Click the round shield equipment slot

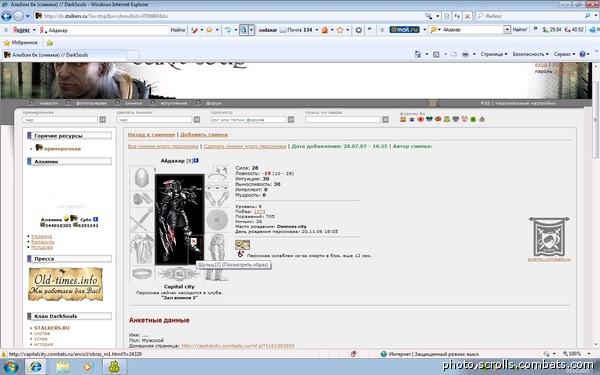[x=217, y=220]
